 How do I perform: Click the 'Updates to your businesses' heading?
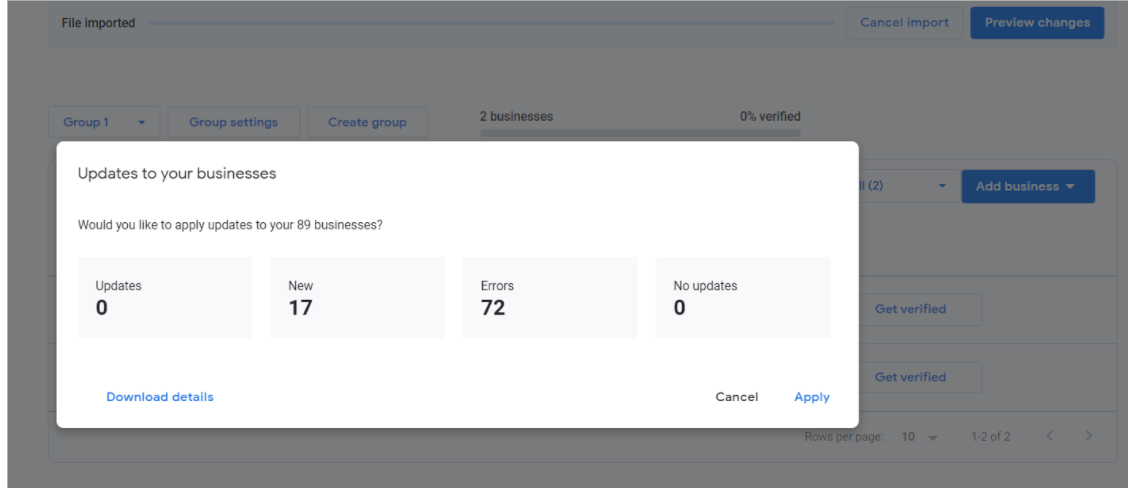[x=177, y=173]
